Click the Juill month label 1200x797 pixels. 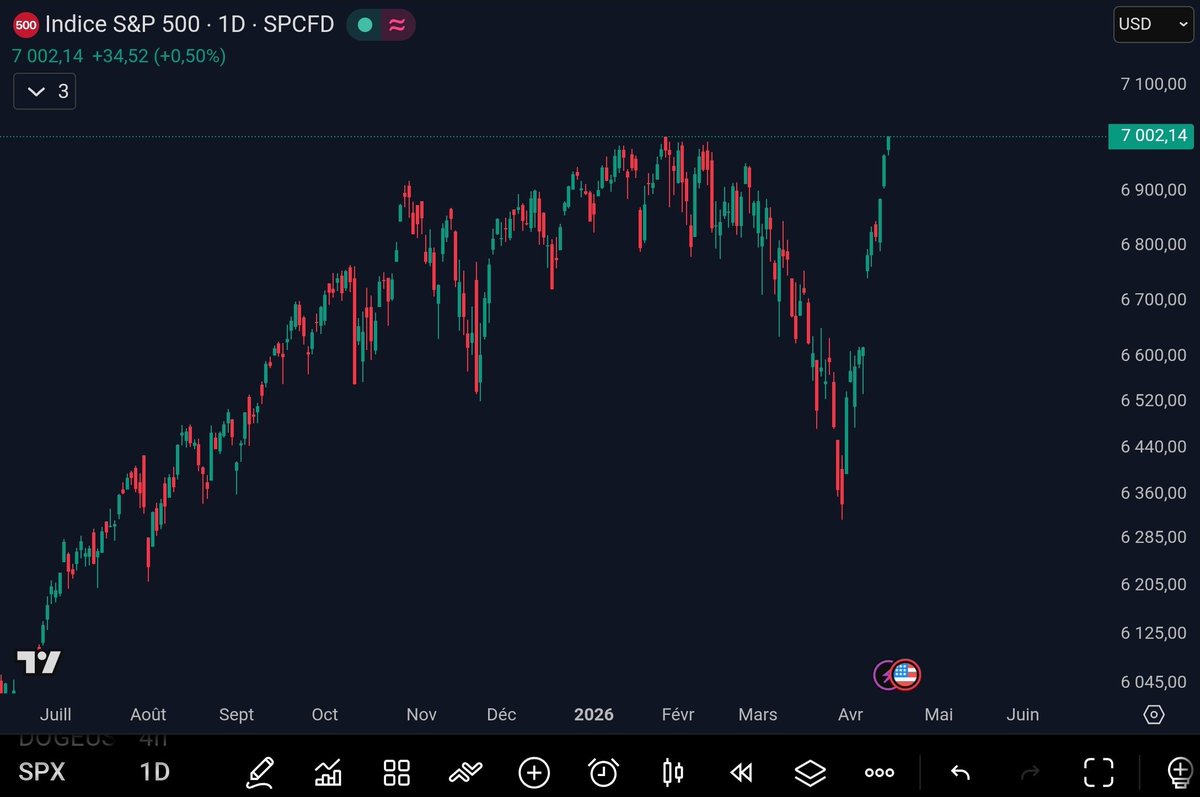55,715
